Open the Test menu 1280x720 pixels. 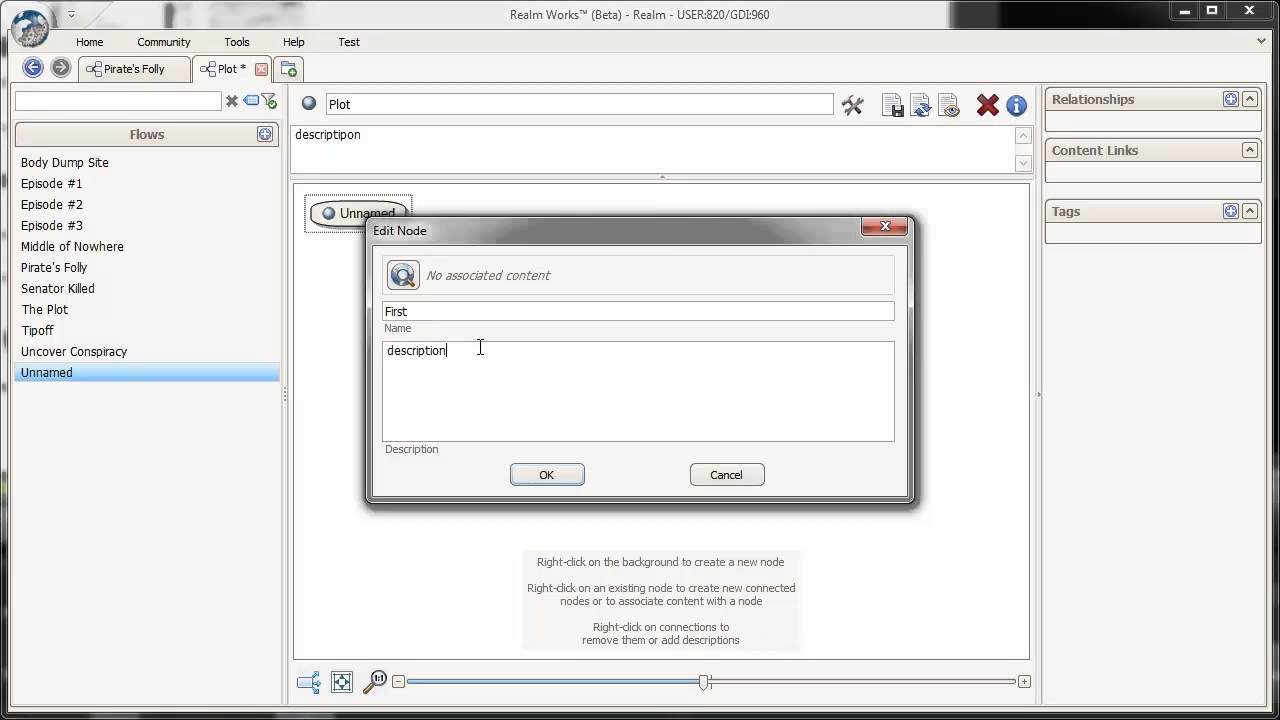click(349, 42)
